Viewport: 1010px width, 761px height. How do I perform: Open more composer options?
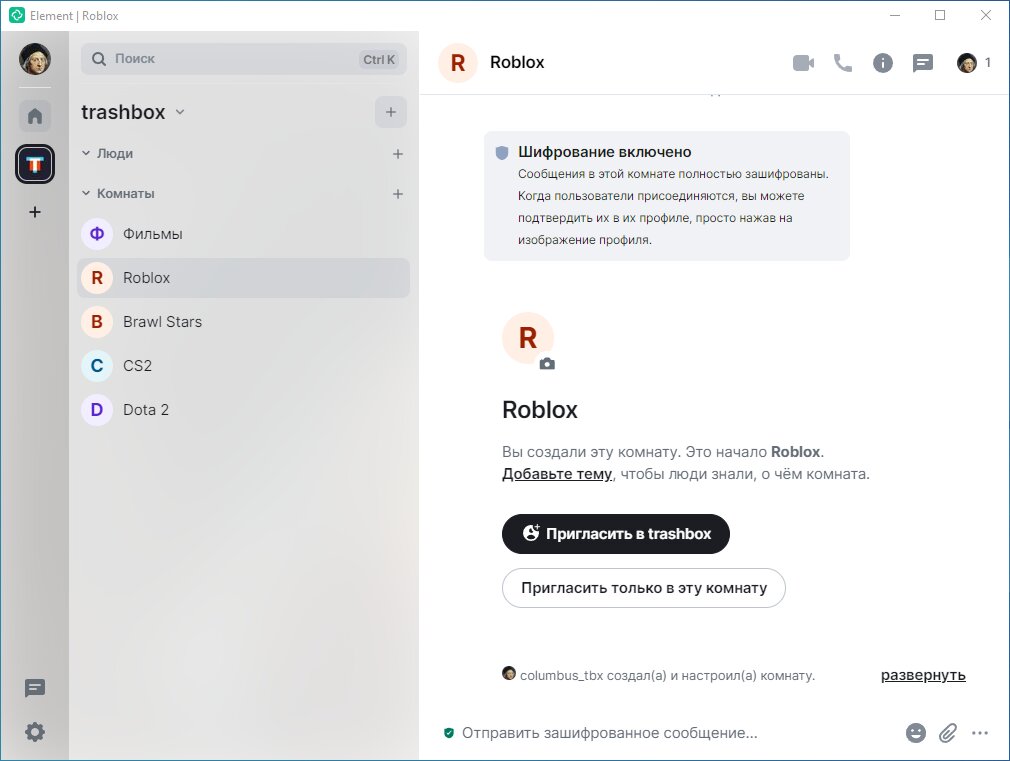point(980,733)
